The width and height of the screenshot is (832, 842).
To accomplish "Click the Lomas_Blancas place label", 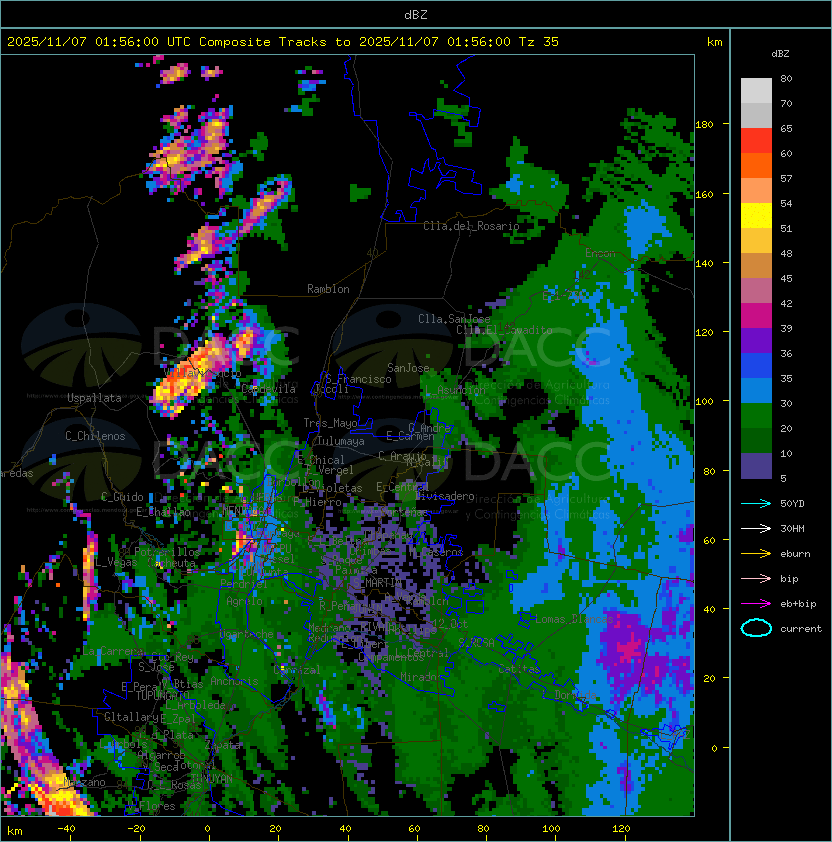I will tap(575, 619).
